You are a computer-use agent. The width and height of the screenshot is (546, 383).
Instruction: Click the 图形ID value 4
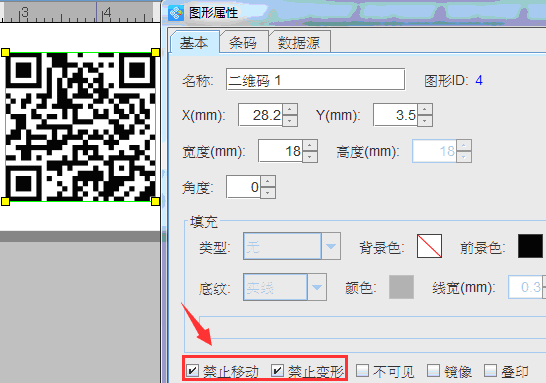[x=479, y=81]
